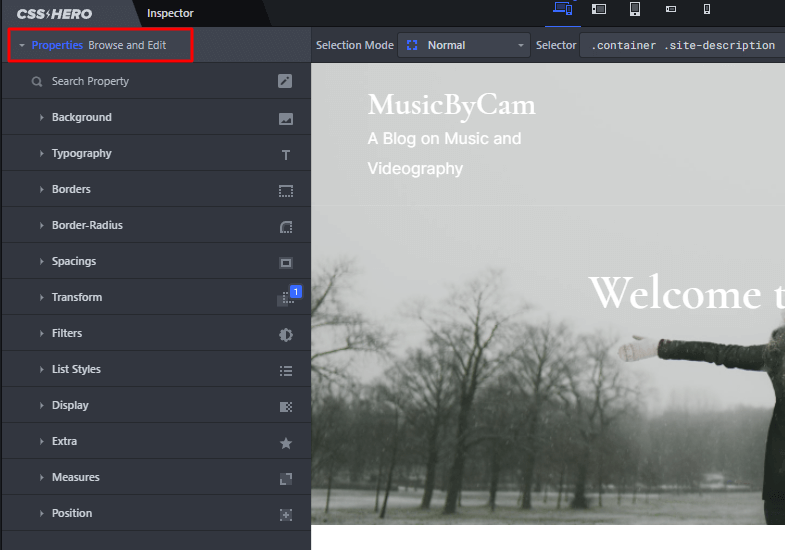The image size is (785, 550).
Task: Click the Display icon
Action: [x=286, y=407]
